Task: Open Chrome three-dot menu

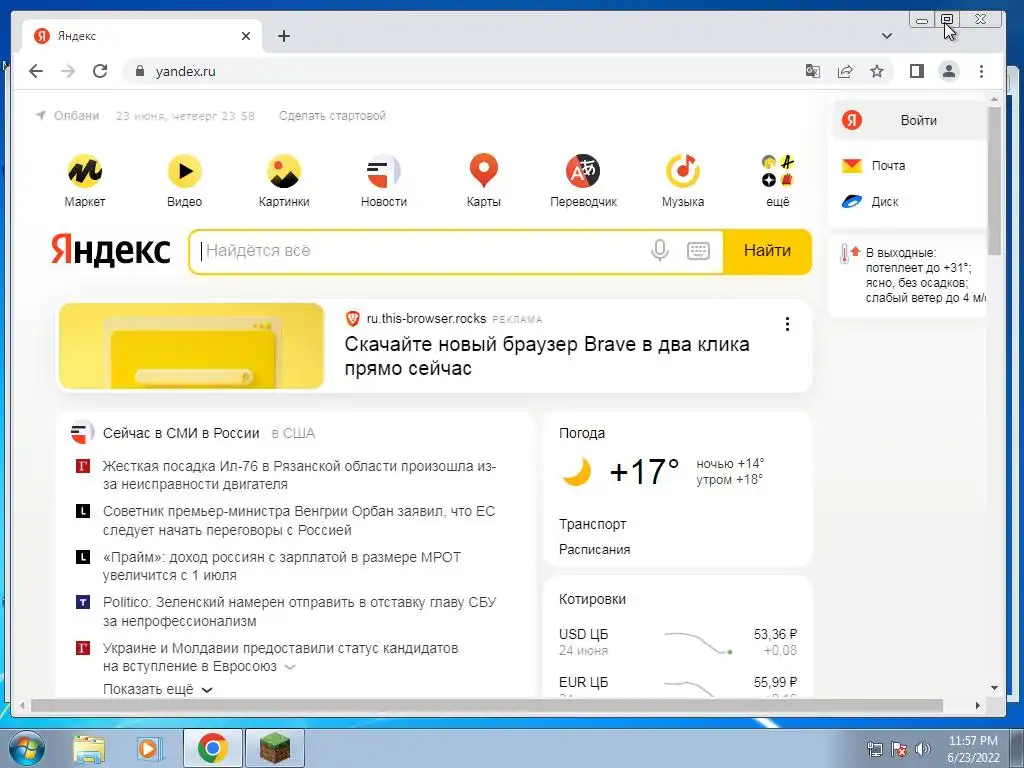Action: 982,71
